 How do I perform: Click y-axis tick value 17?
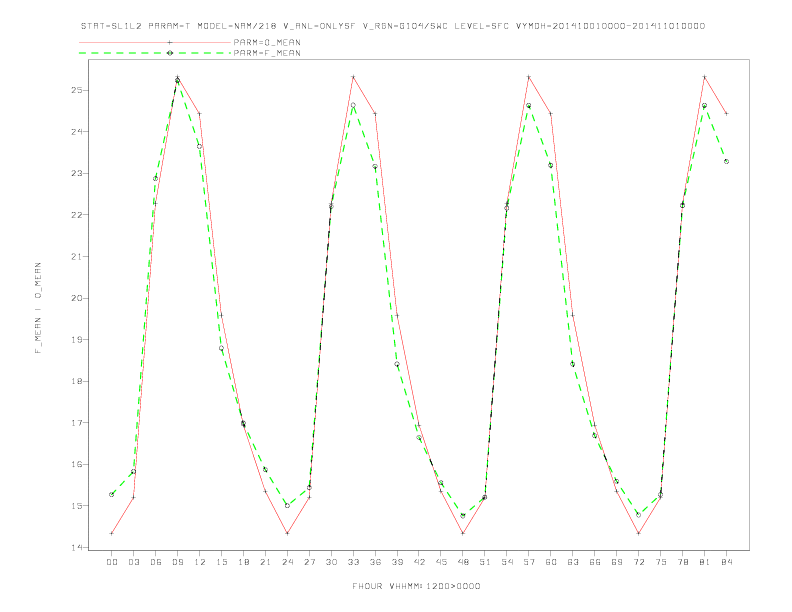tap(76, 423)
